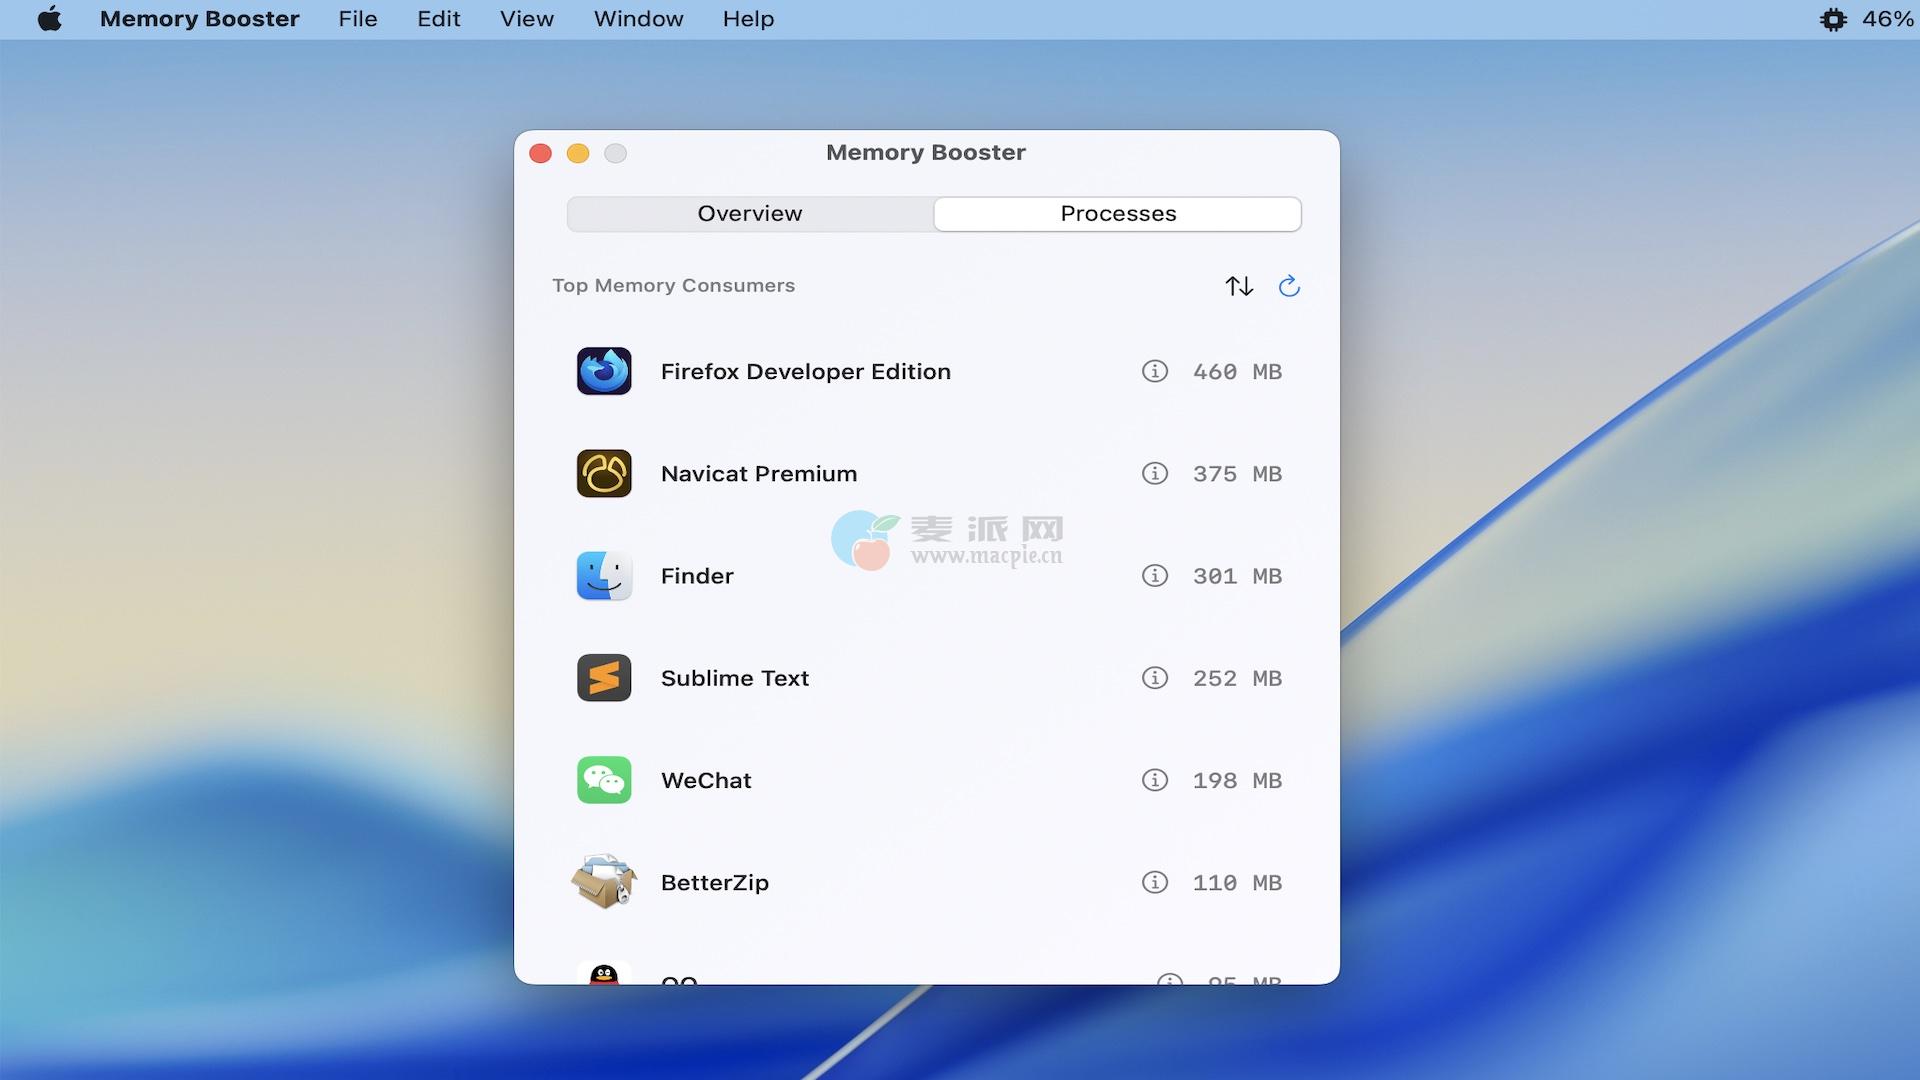Open the File menu
Image resolution: width=1920 pixels, height=1080 pixels.
click(358, 19)
